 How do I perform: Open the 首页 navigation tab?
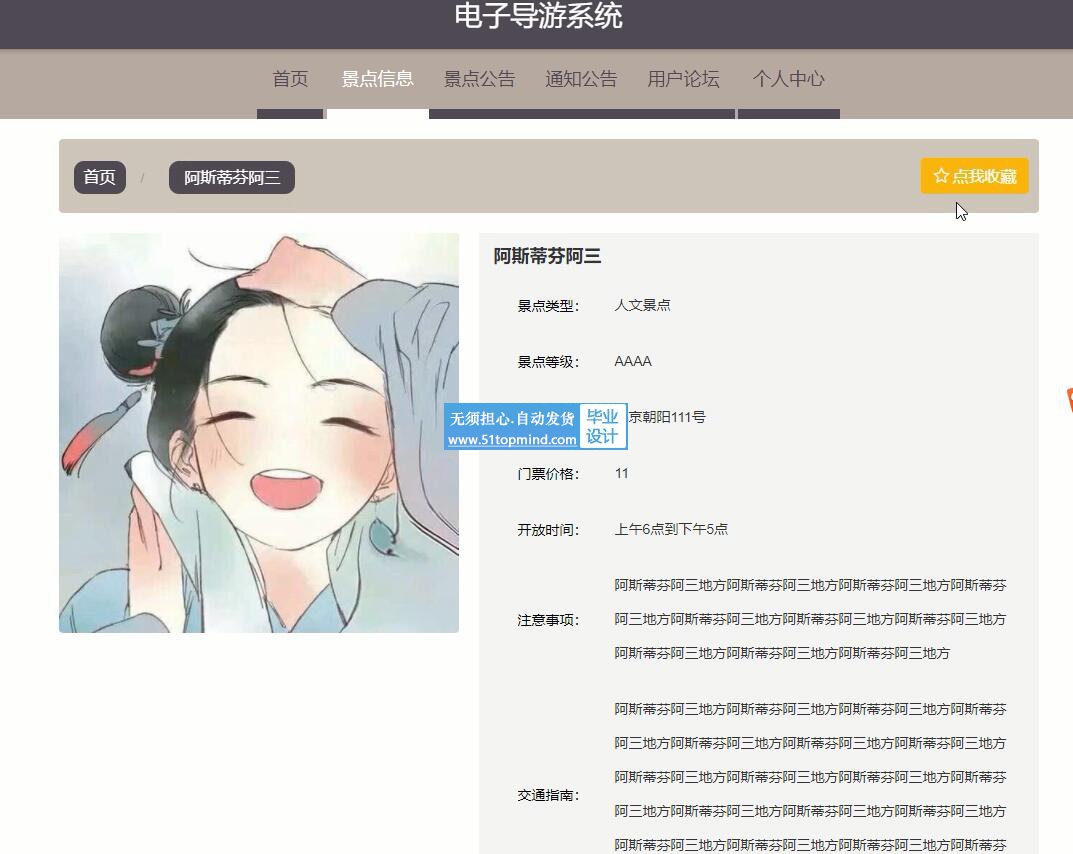[290, 79]
